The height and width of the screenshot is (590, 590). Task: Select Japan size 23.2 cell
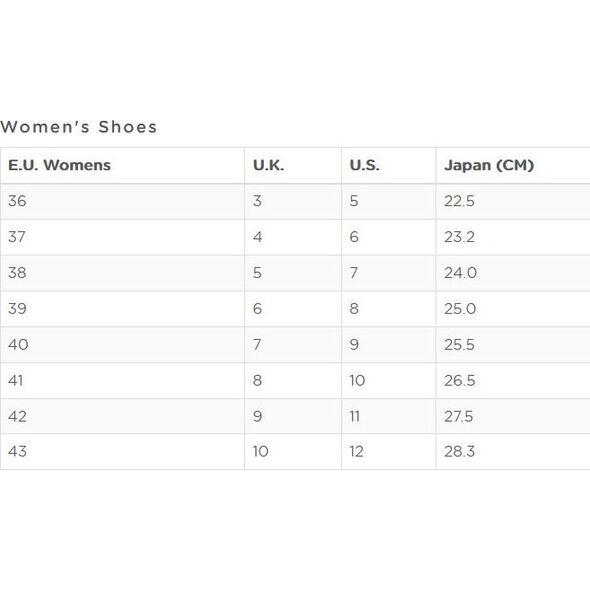click(513, 237)
